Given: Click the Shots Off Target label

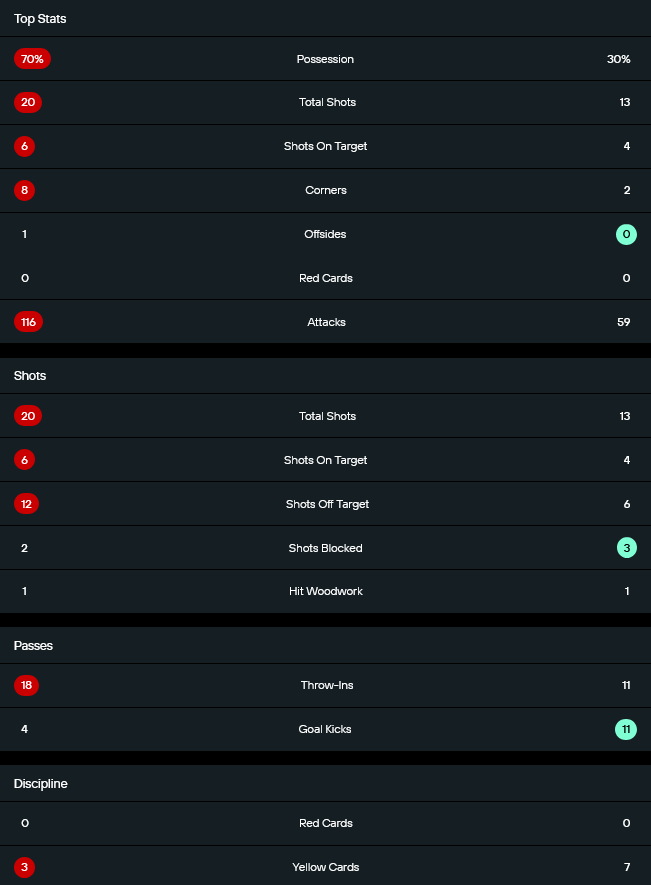Looking at the screenshot, I should [327, 504].
